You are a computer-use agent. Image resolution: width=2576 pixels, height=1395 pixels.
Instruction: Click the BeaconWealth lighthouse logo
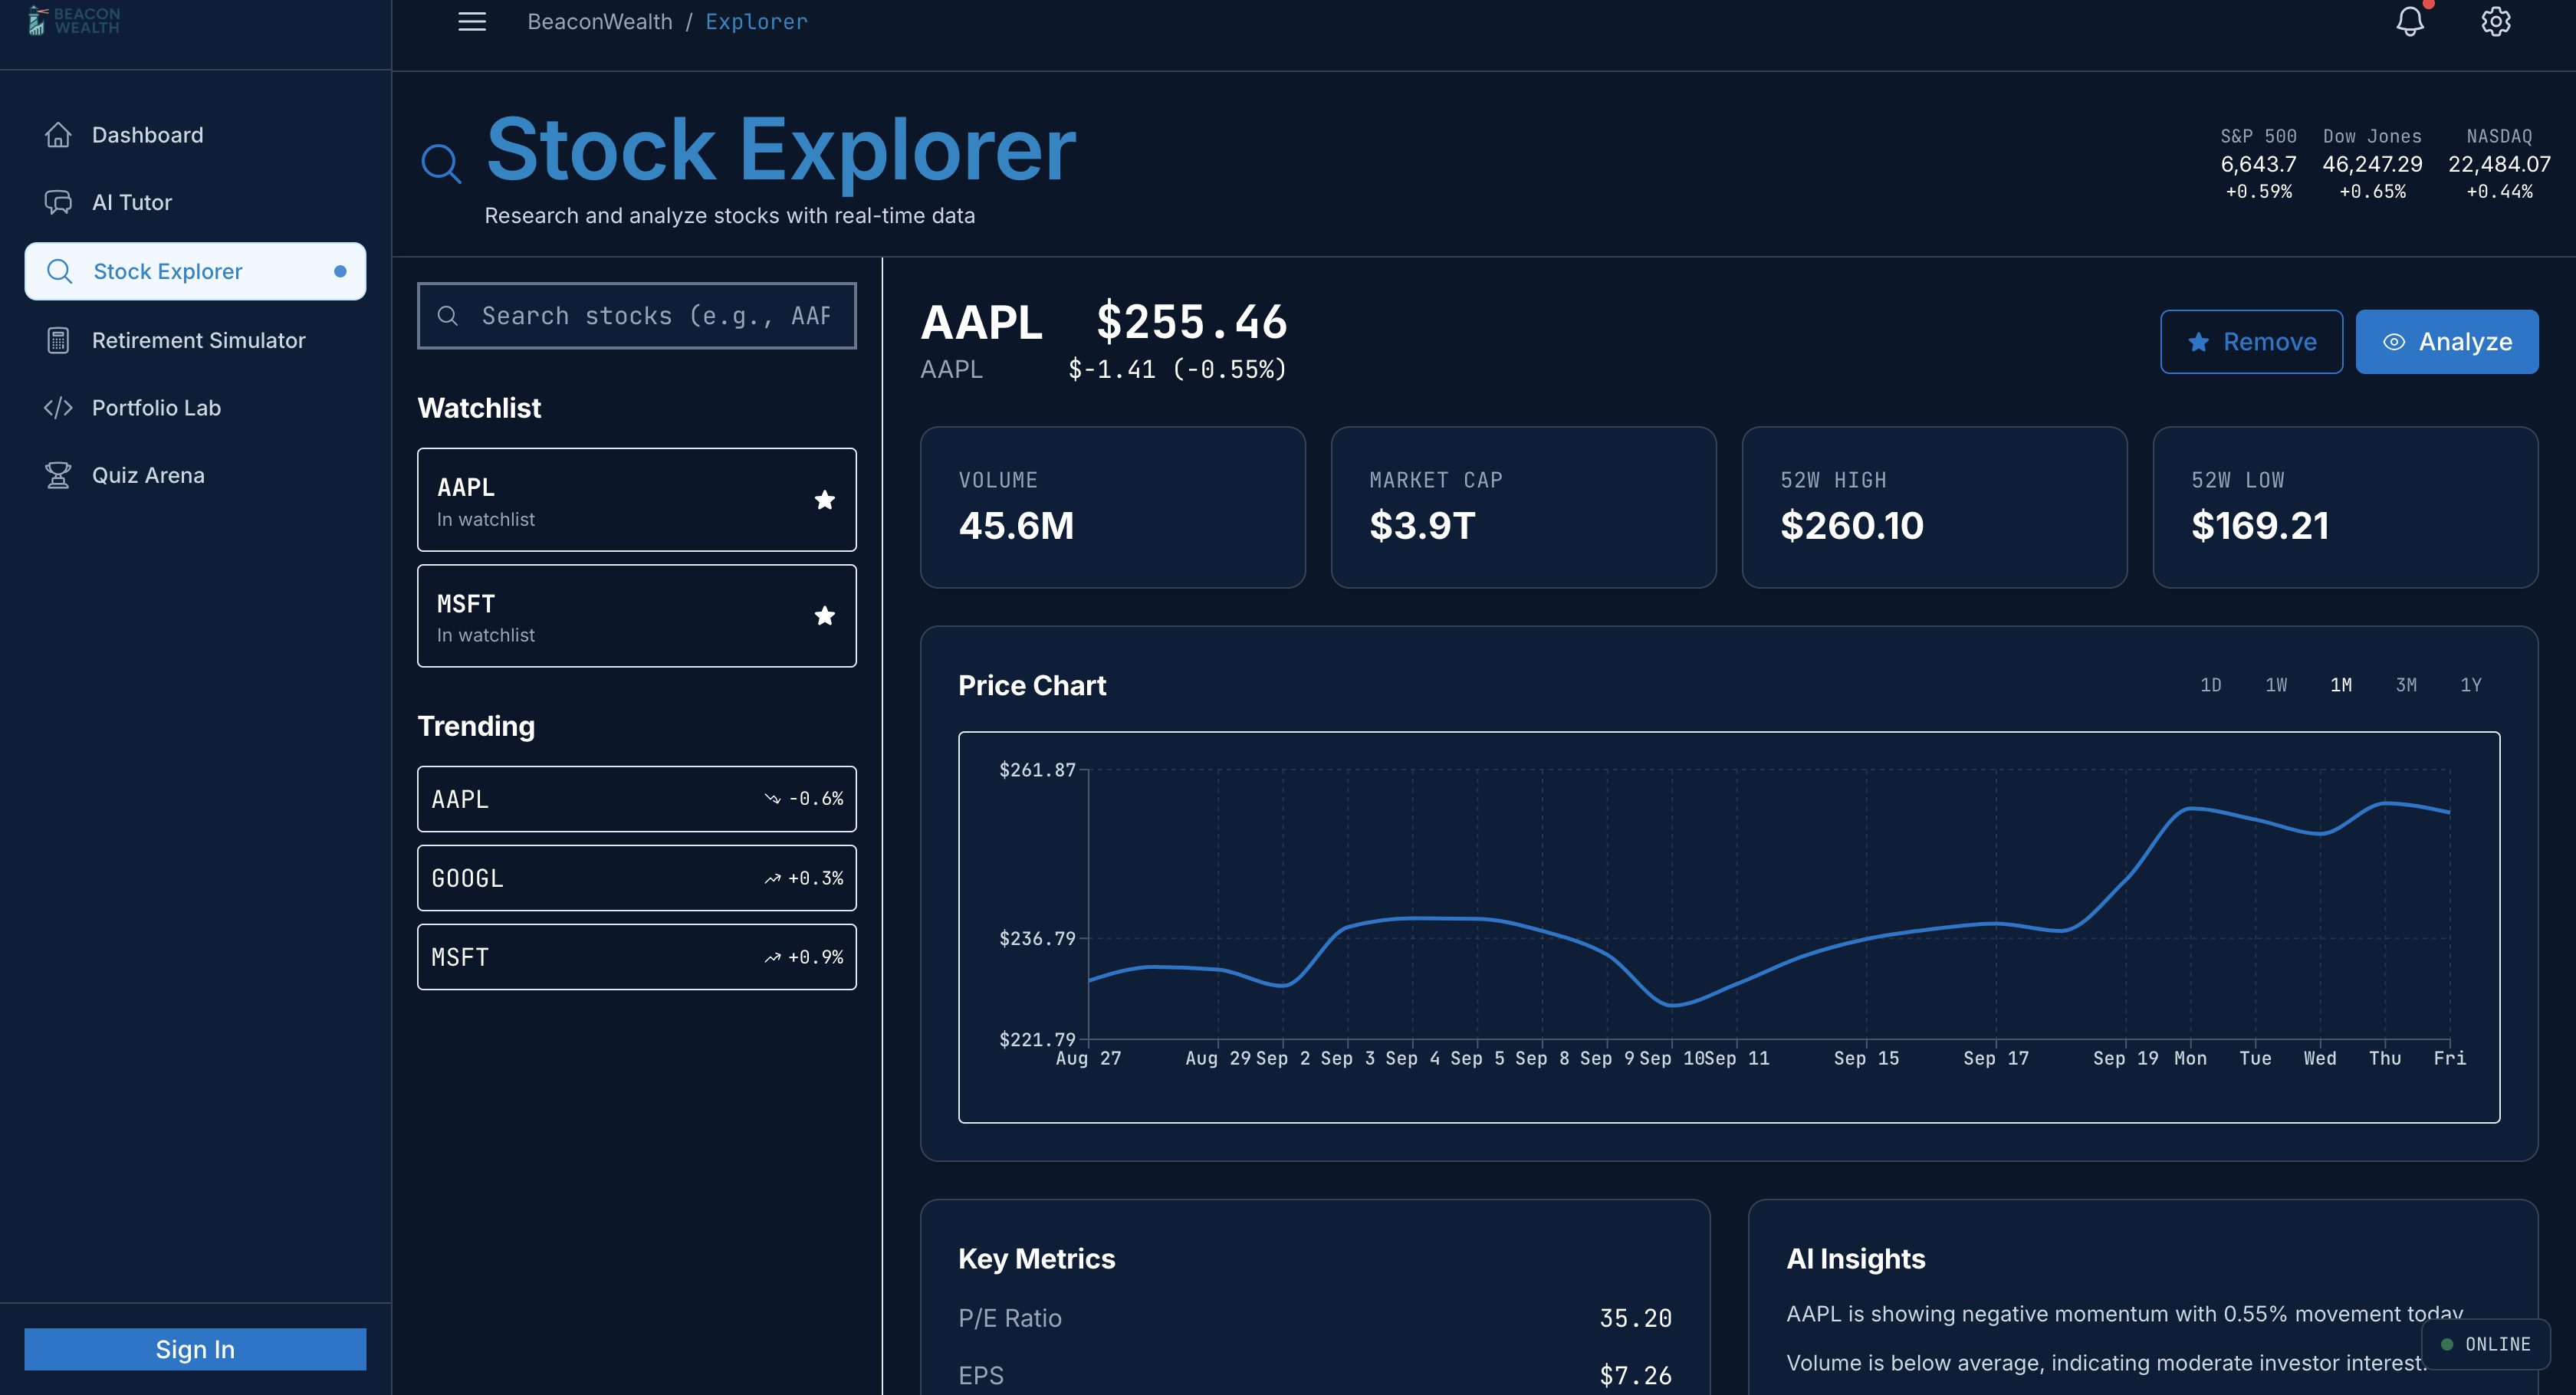(x=38, y=20)
